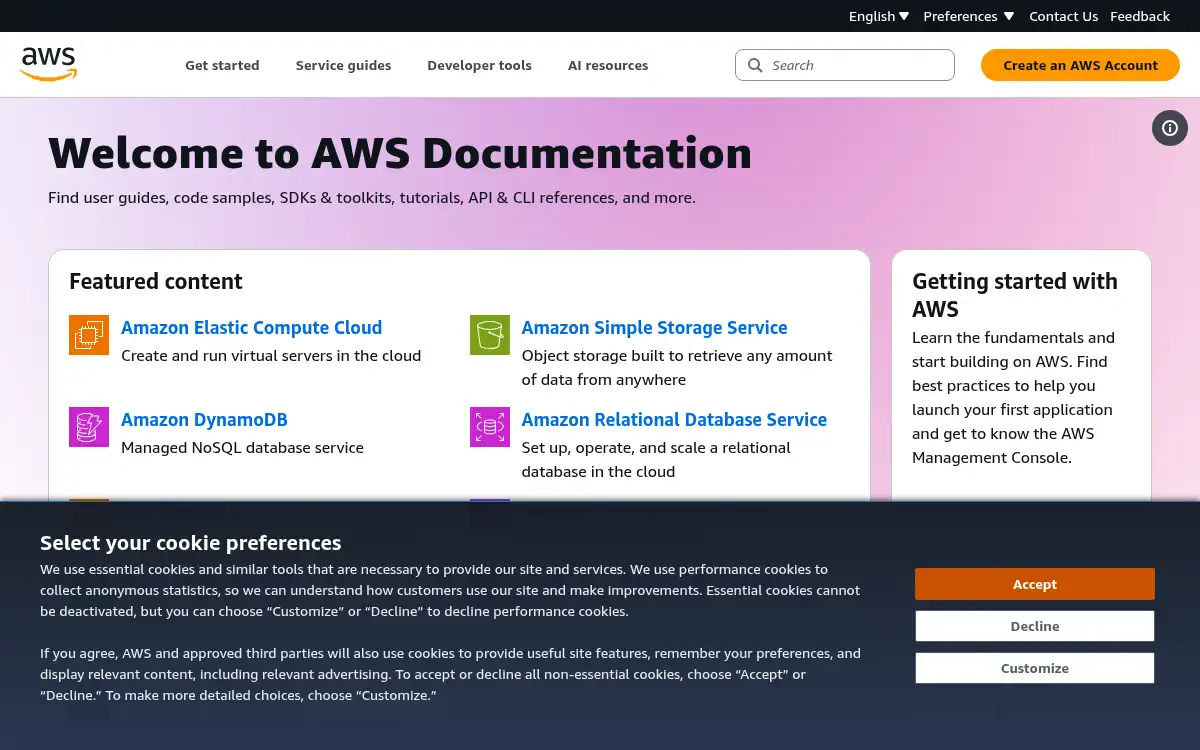Focus the Search input field
Viewport: 1200px width, 750px height.
tap(845, 65)
